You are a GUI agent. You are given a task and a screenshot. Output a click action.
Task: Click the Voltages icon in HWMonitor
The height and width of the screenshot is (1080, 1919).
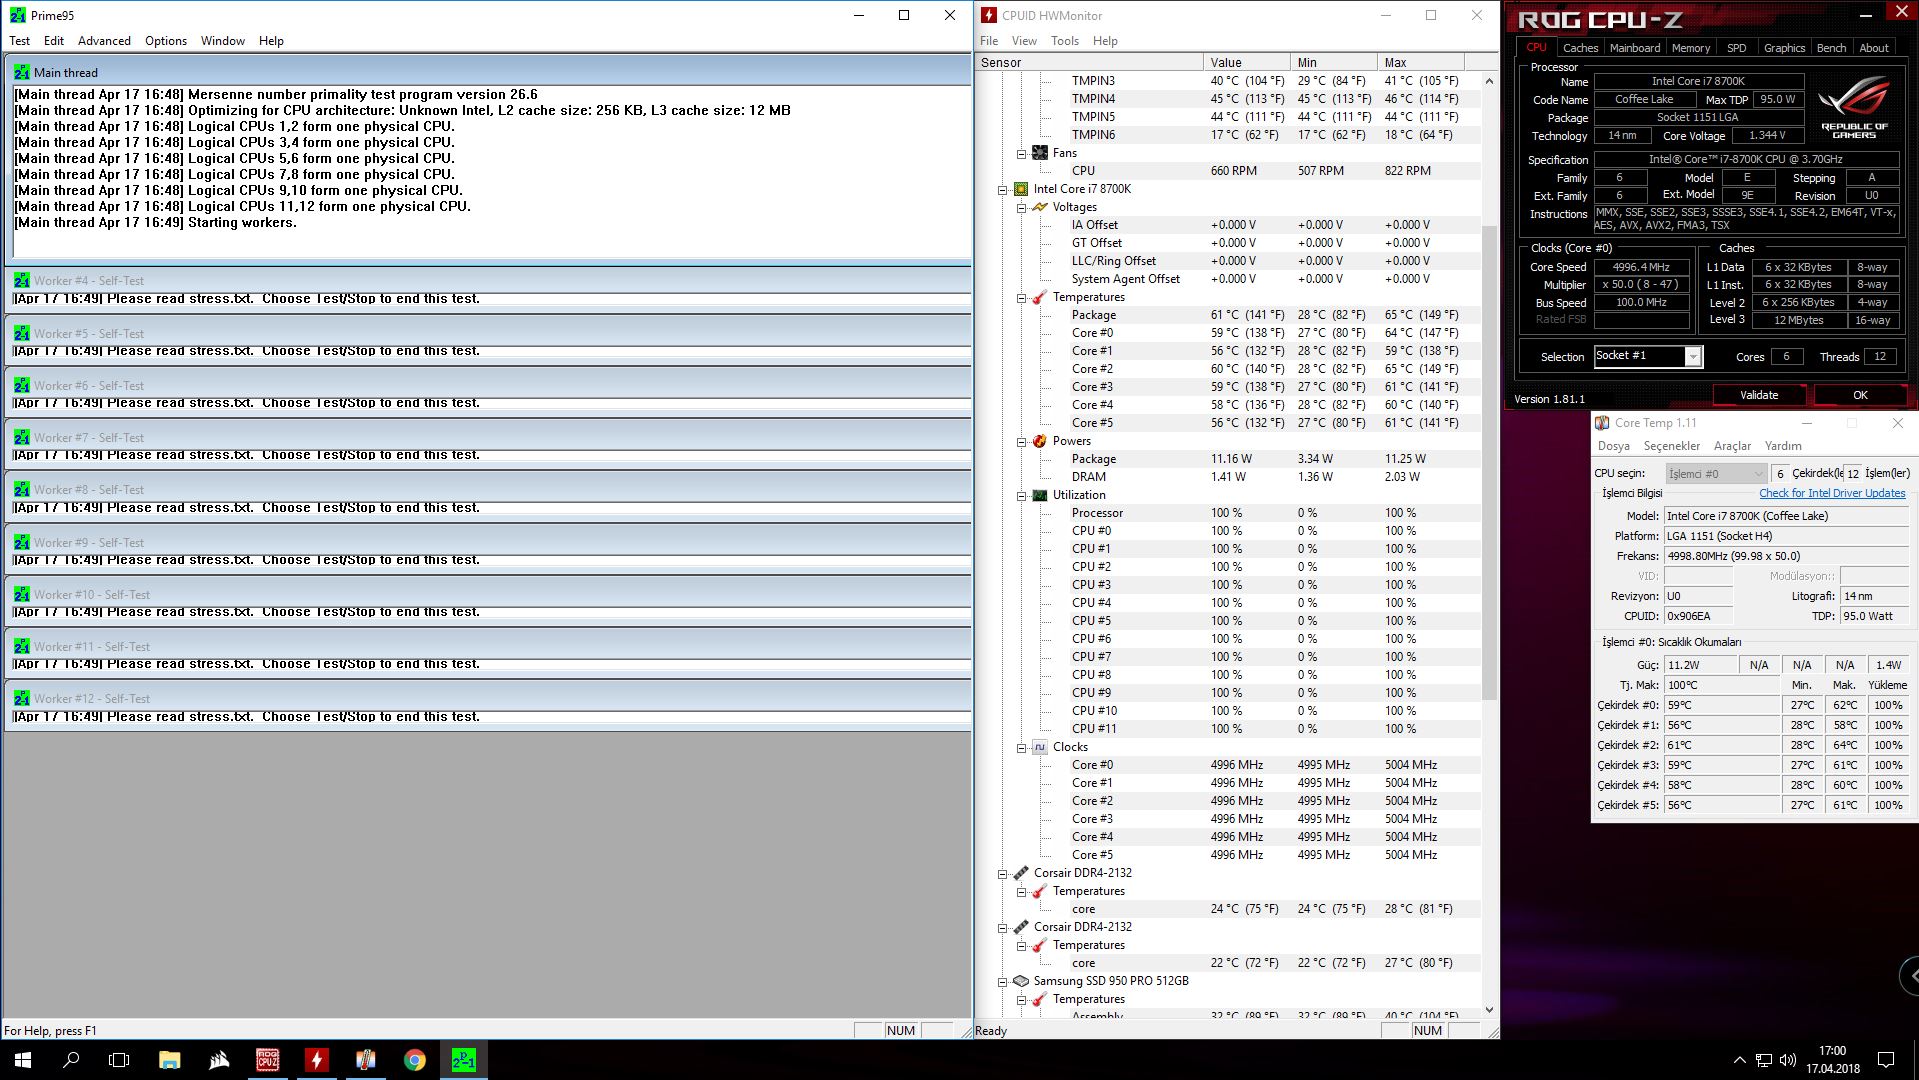[x=1040, y=207]
